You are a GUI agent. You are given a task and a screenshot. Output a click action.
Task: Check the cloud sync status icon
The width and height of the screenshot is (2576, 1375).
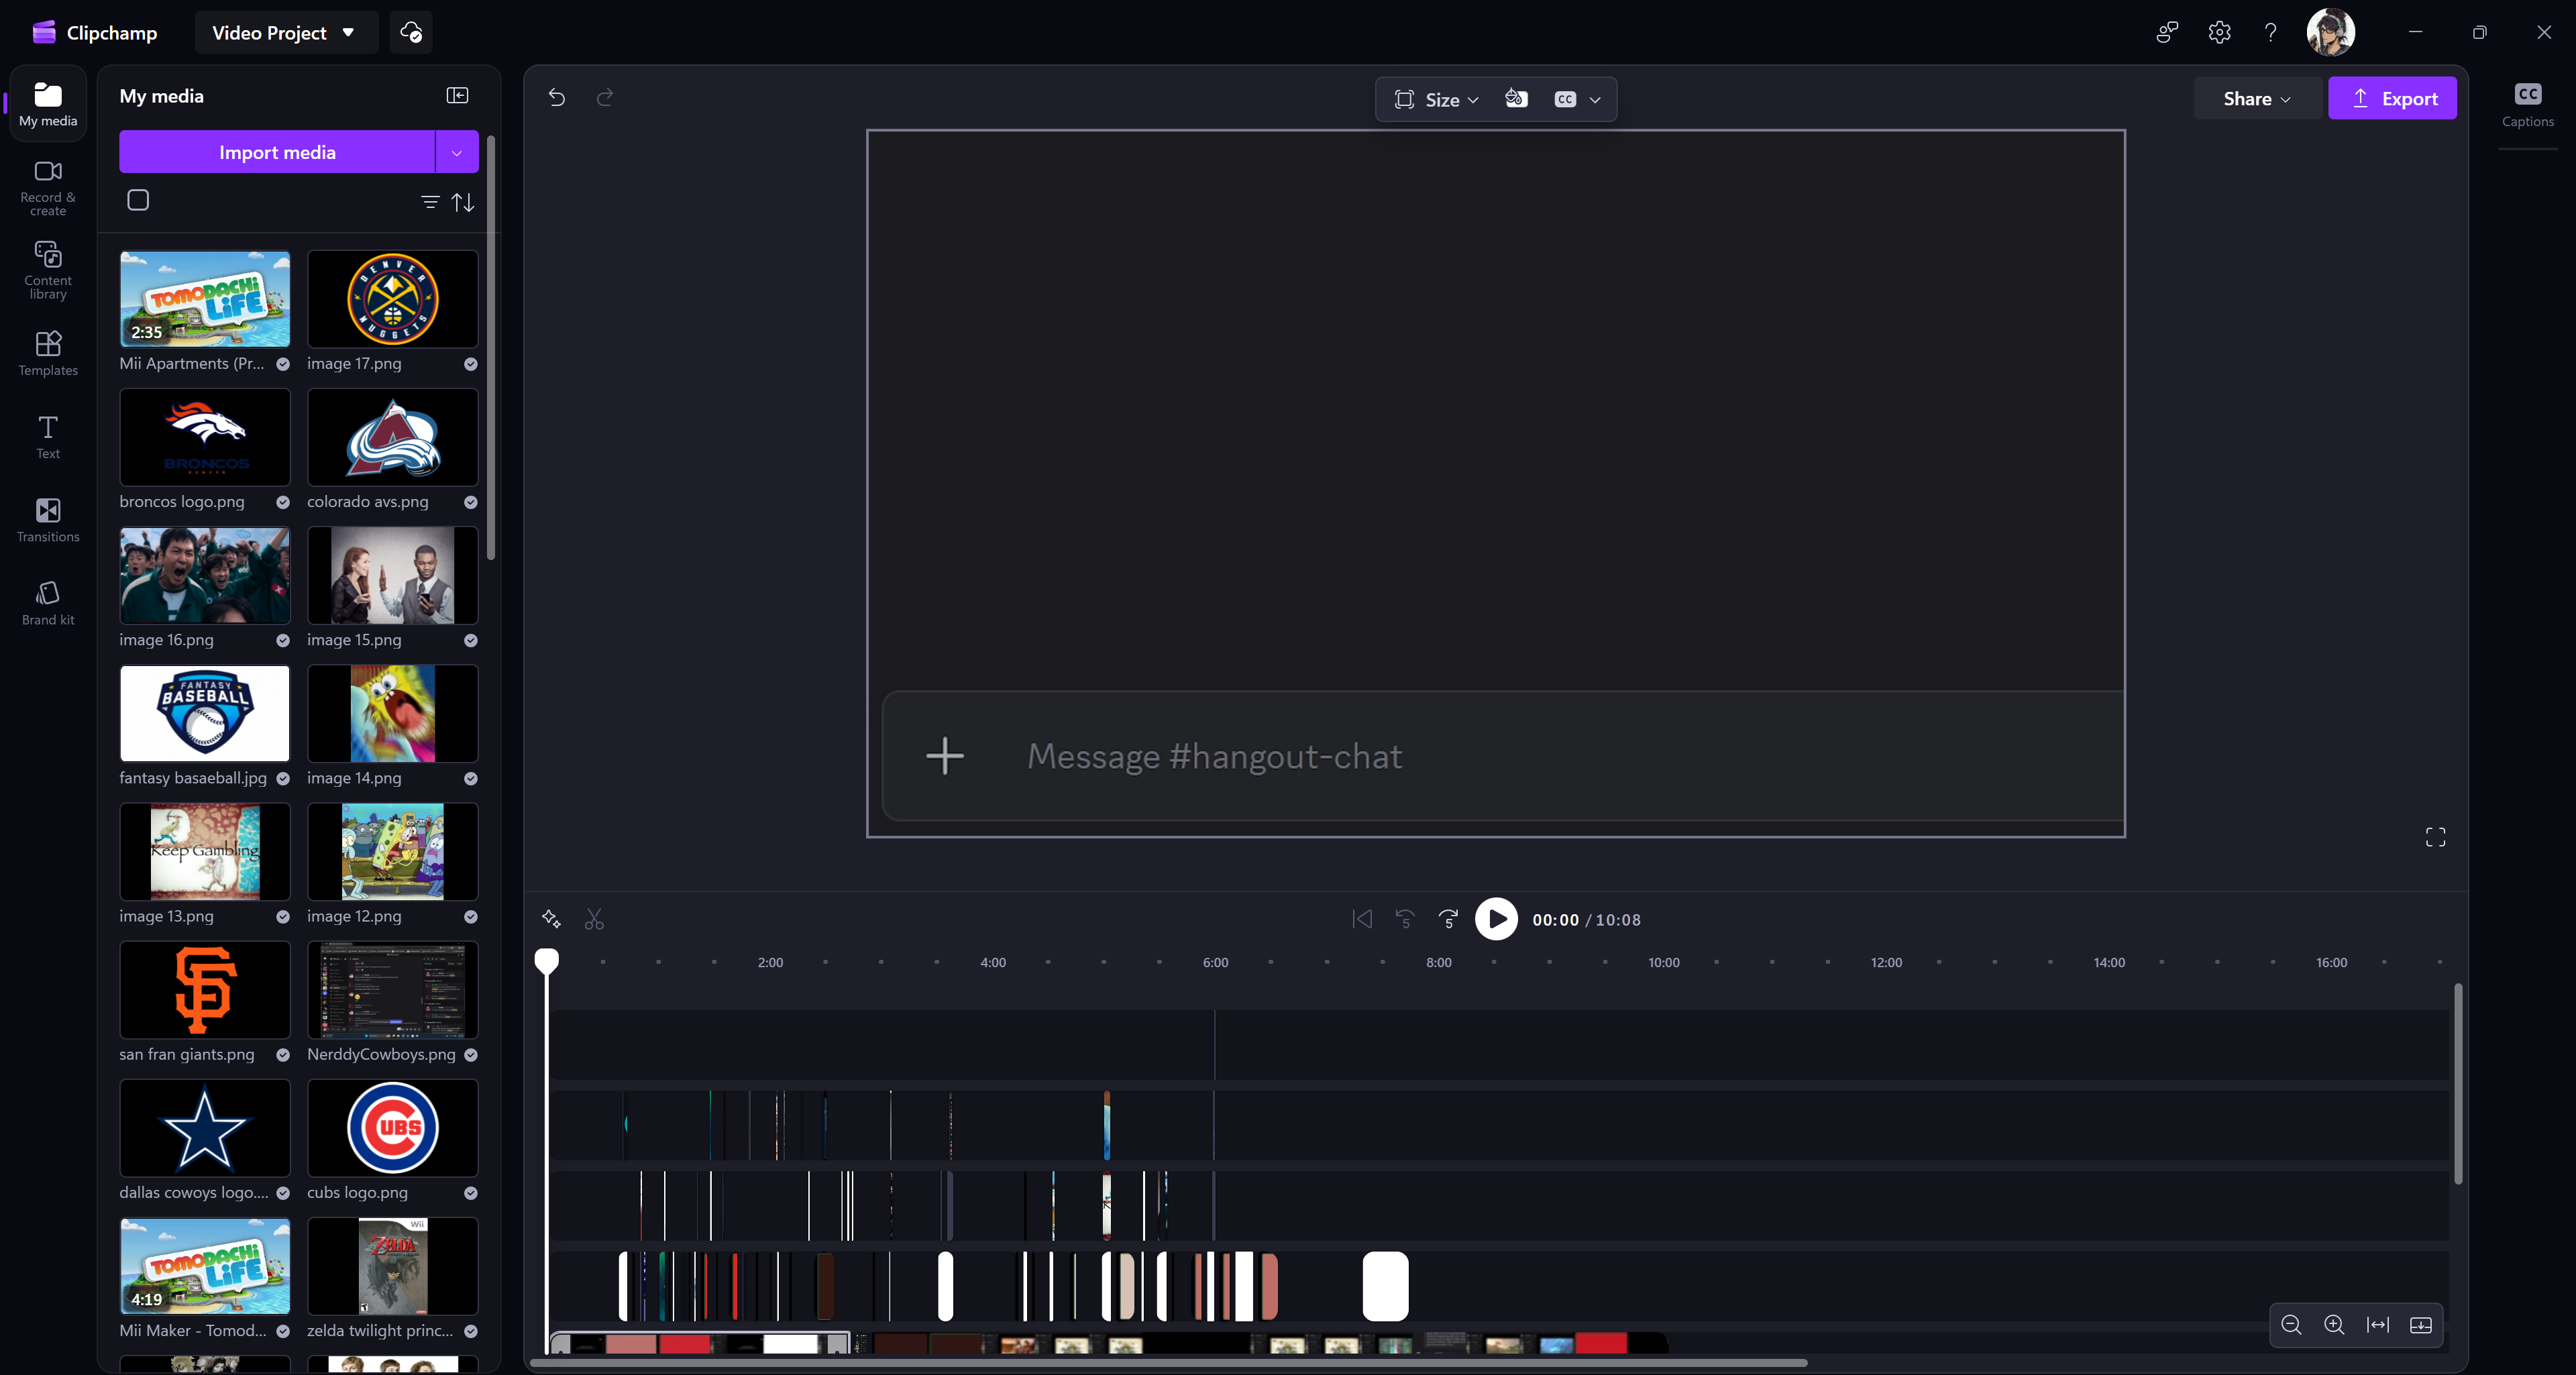[411, 32]
